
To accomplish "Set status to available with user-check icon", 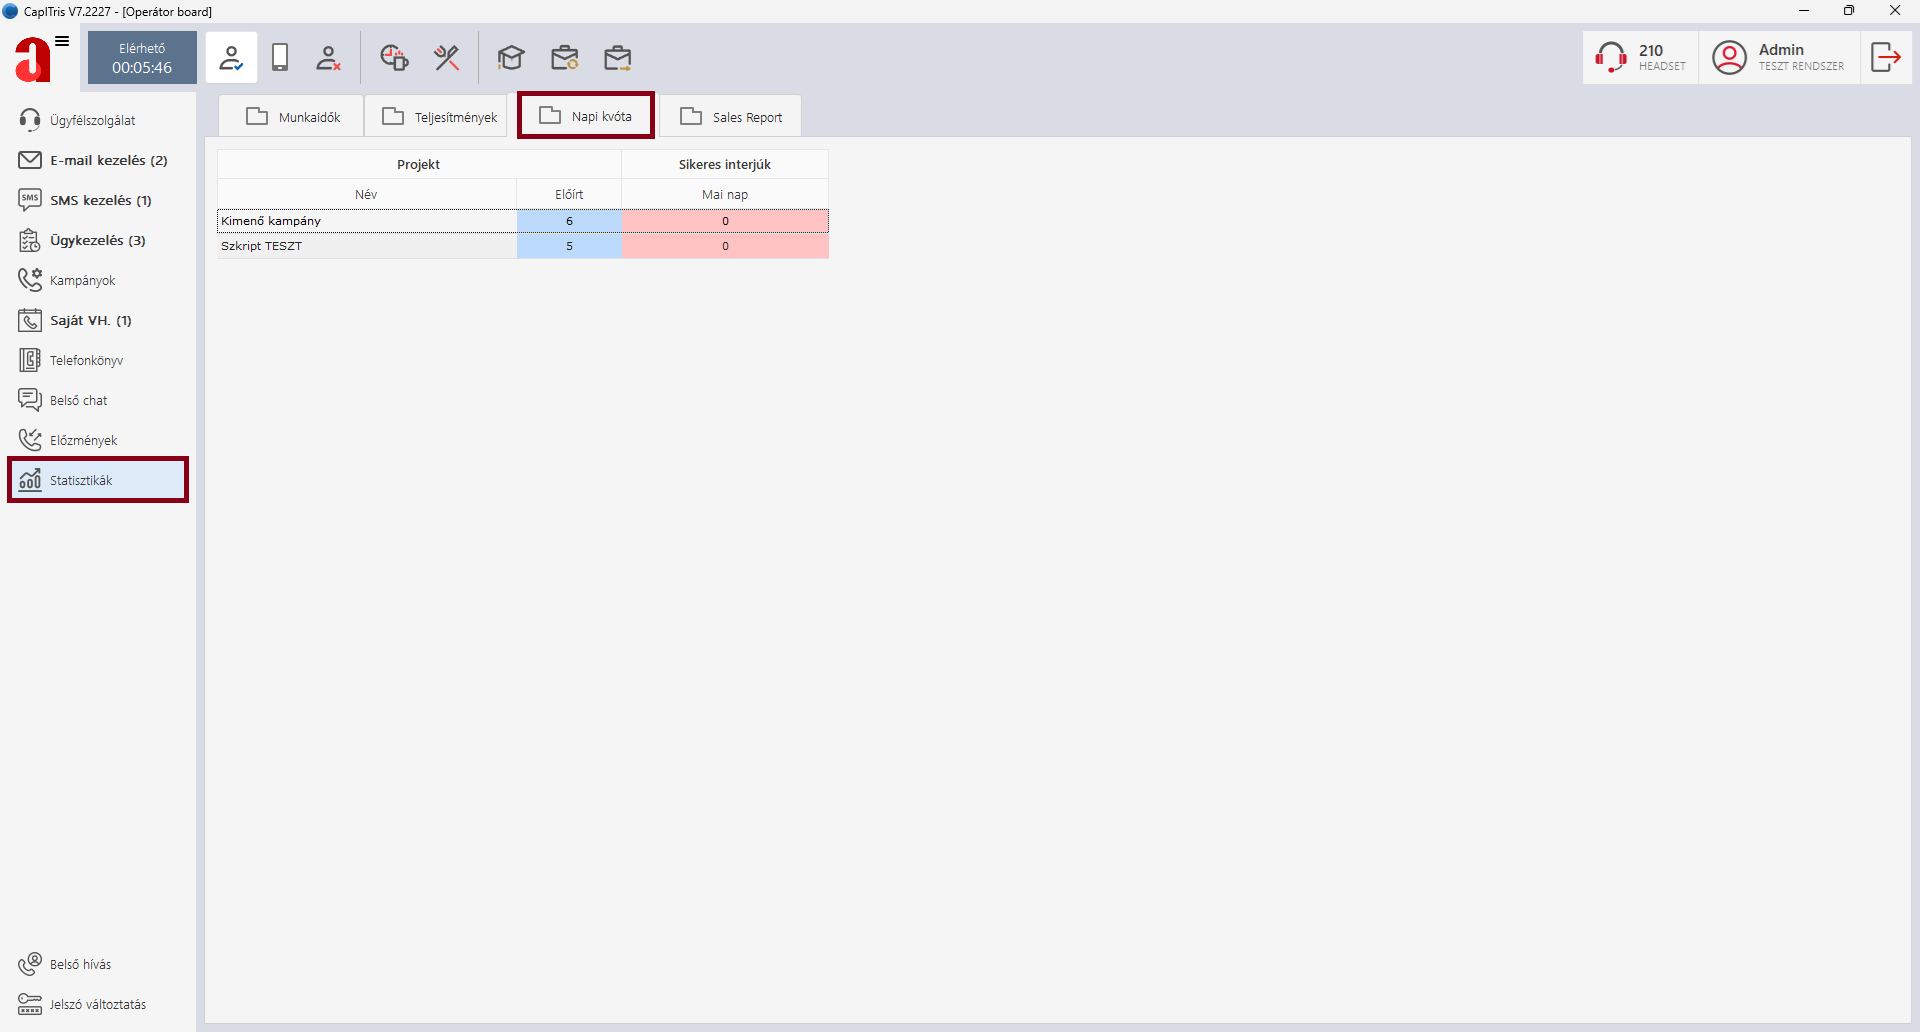I will tap(231, 58).
